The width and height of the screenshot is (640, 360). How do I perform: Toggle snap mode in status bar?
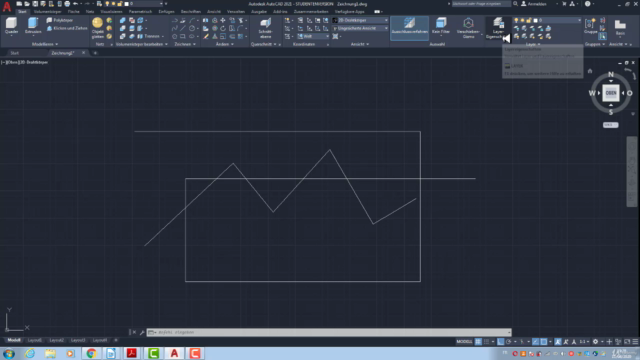[487, 342]
